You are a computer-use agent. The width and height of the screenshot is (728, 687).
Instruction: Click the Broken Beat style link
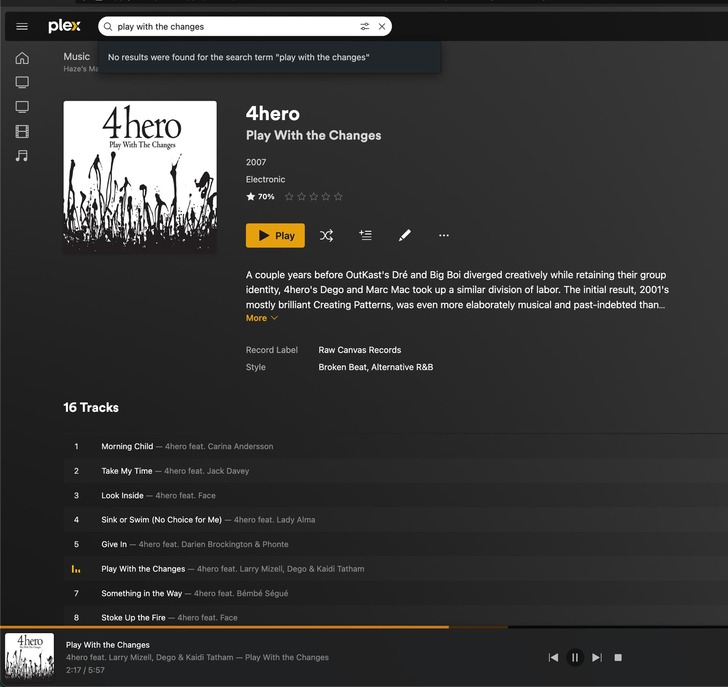tap(342, 367)
